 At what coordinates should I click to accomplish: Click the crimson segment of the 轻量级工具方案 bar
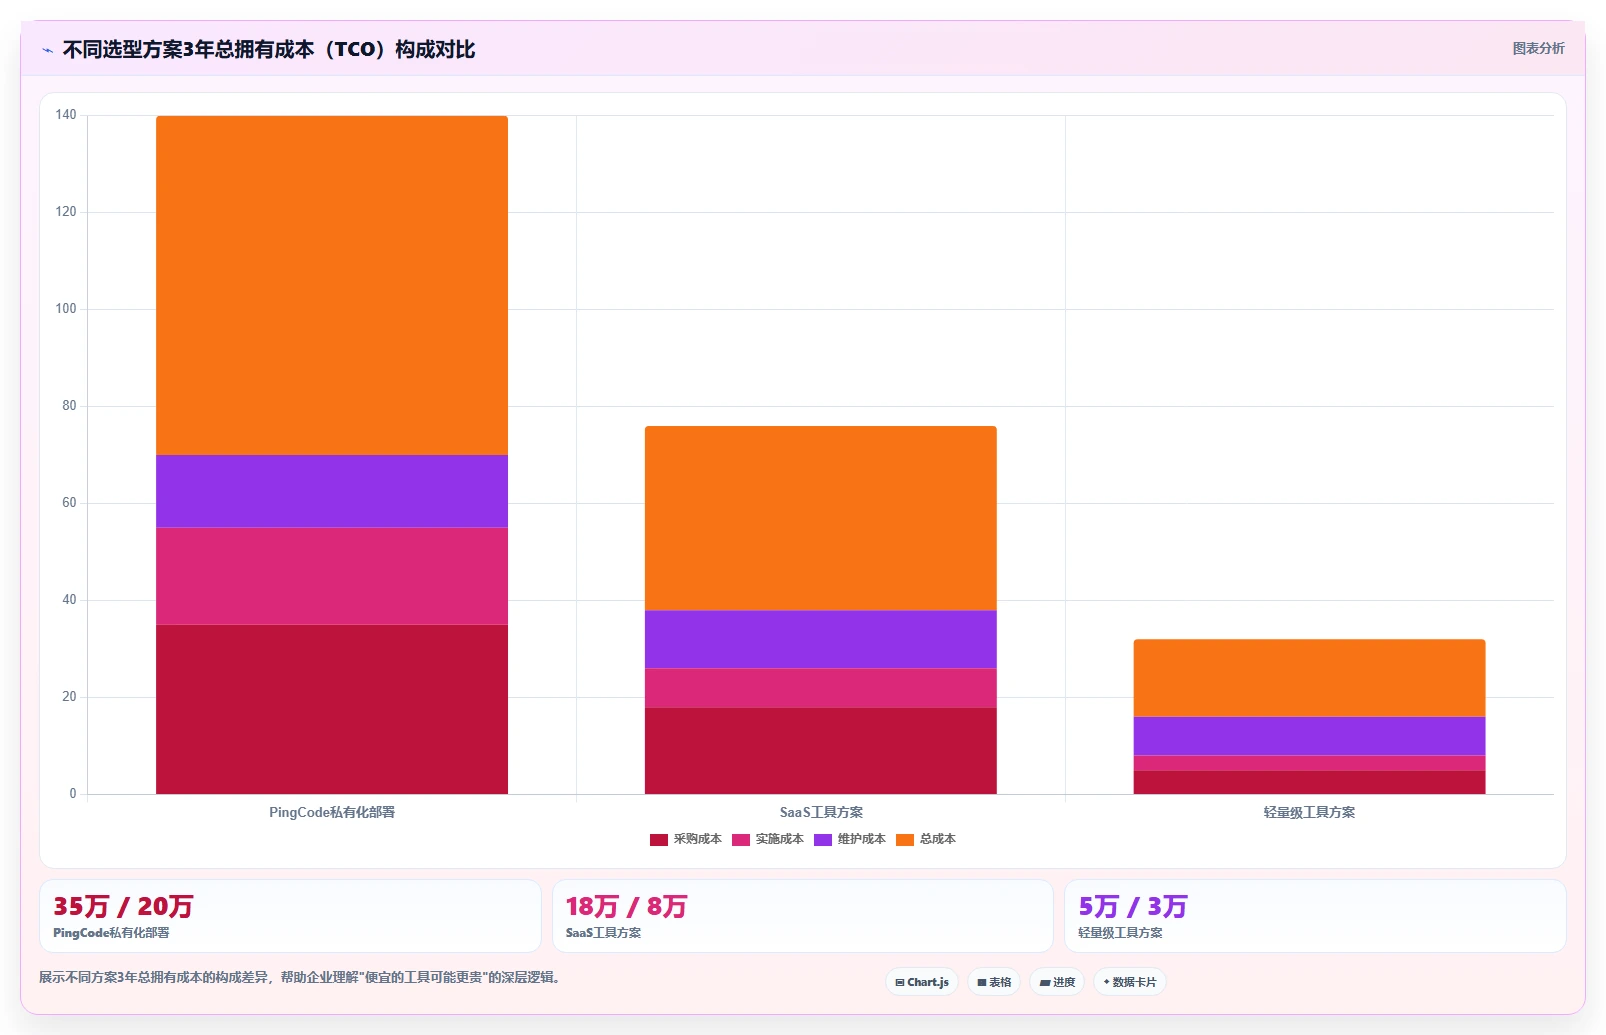[1309, 782]
